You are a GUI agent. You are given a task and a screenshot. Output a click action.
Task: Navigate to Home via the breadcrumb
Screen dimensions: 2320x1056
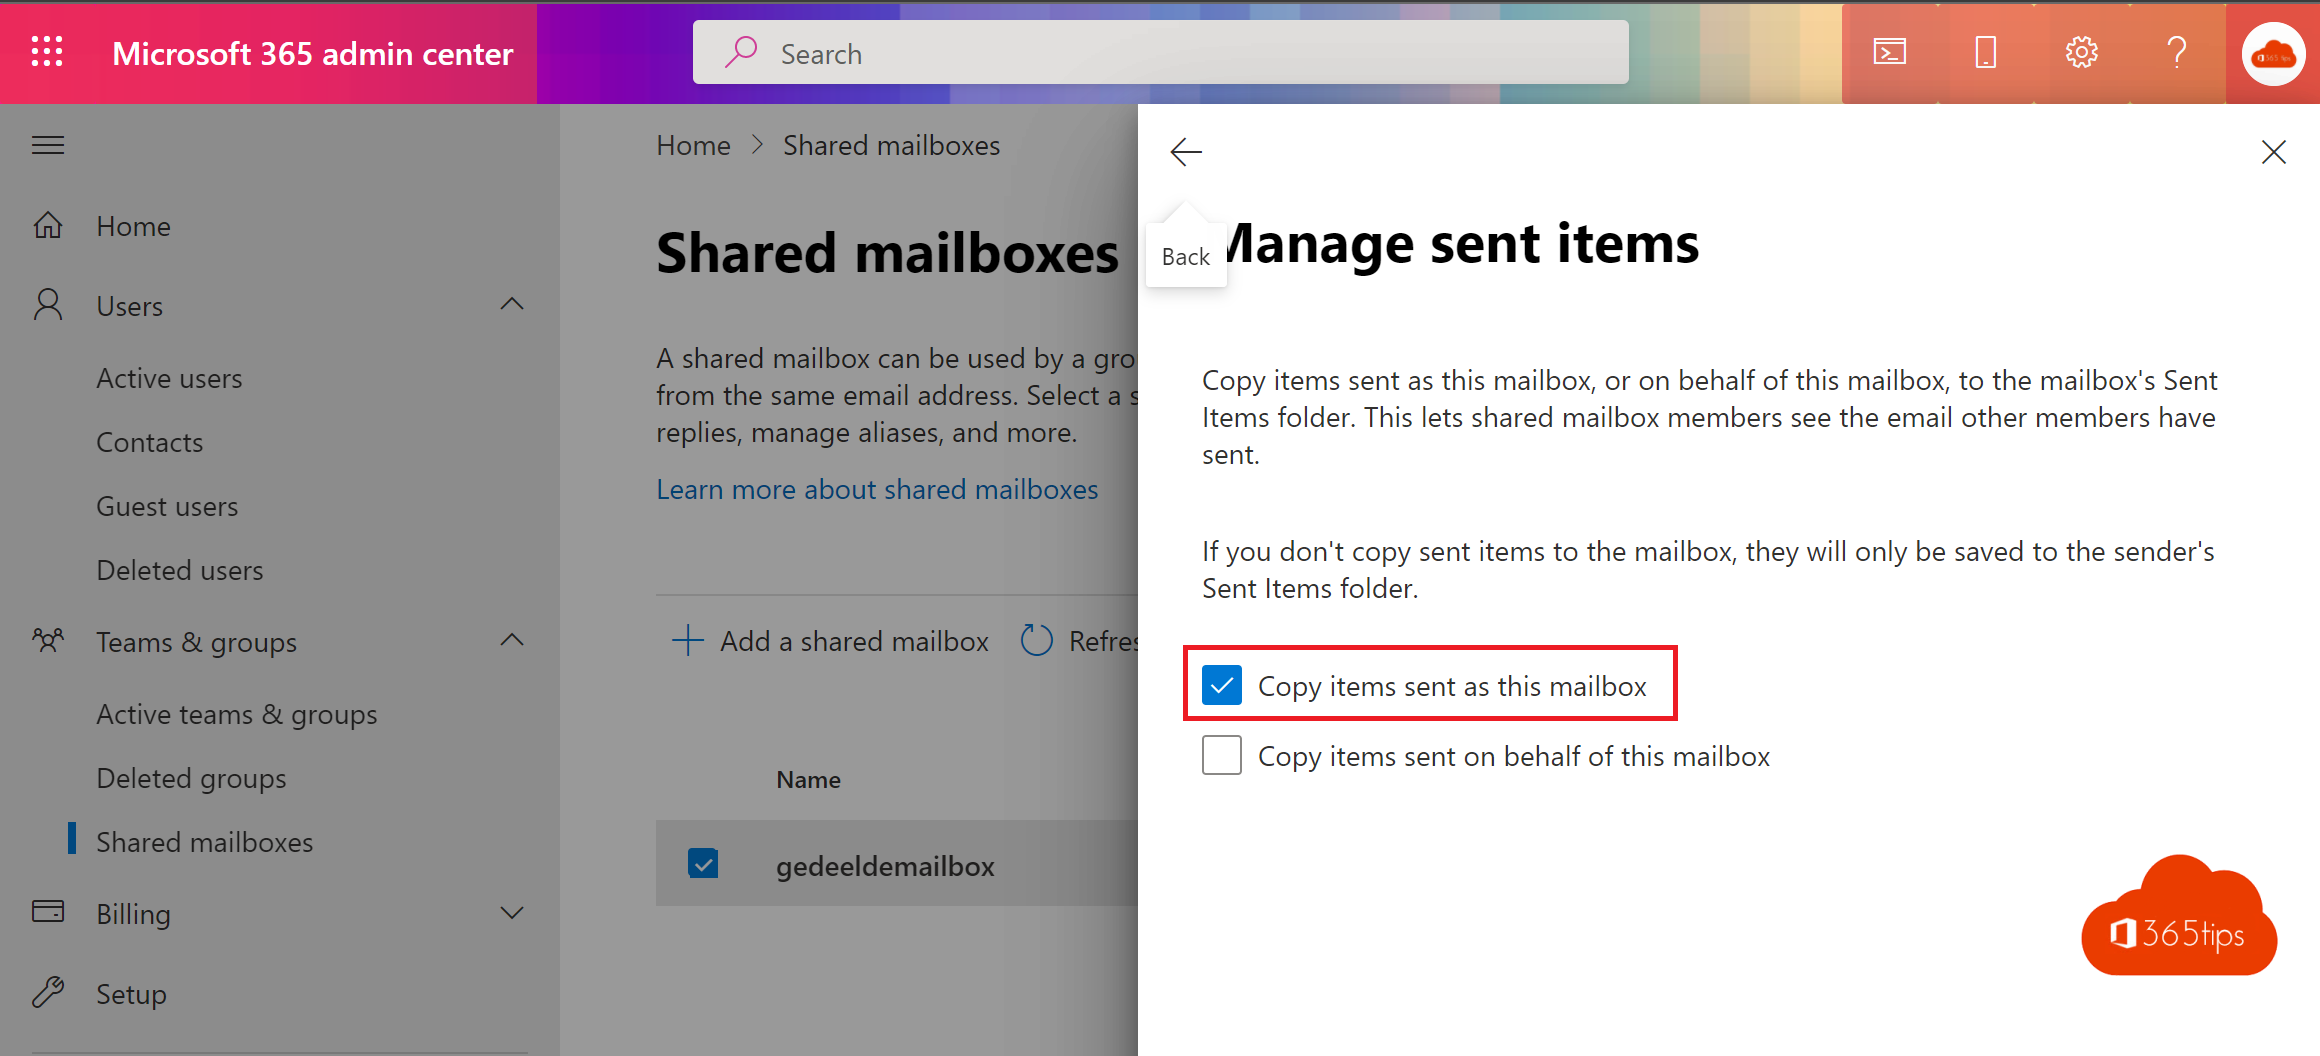tap(693, 145)
